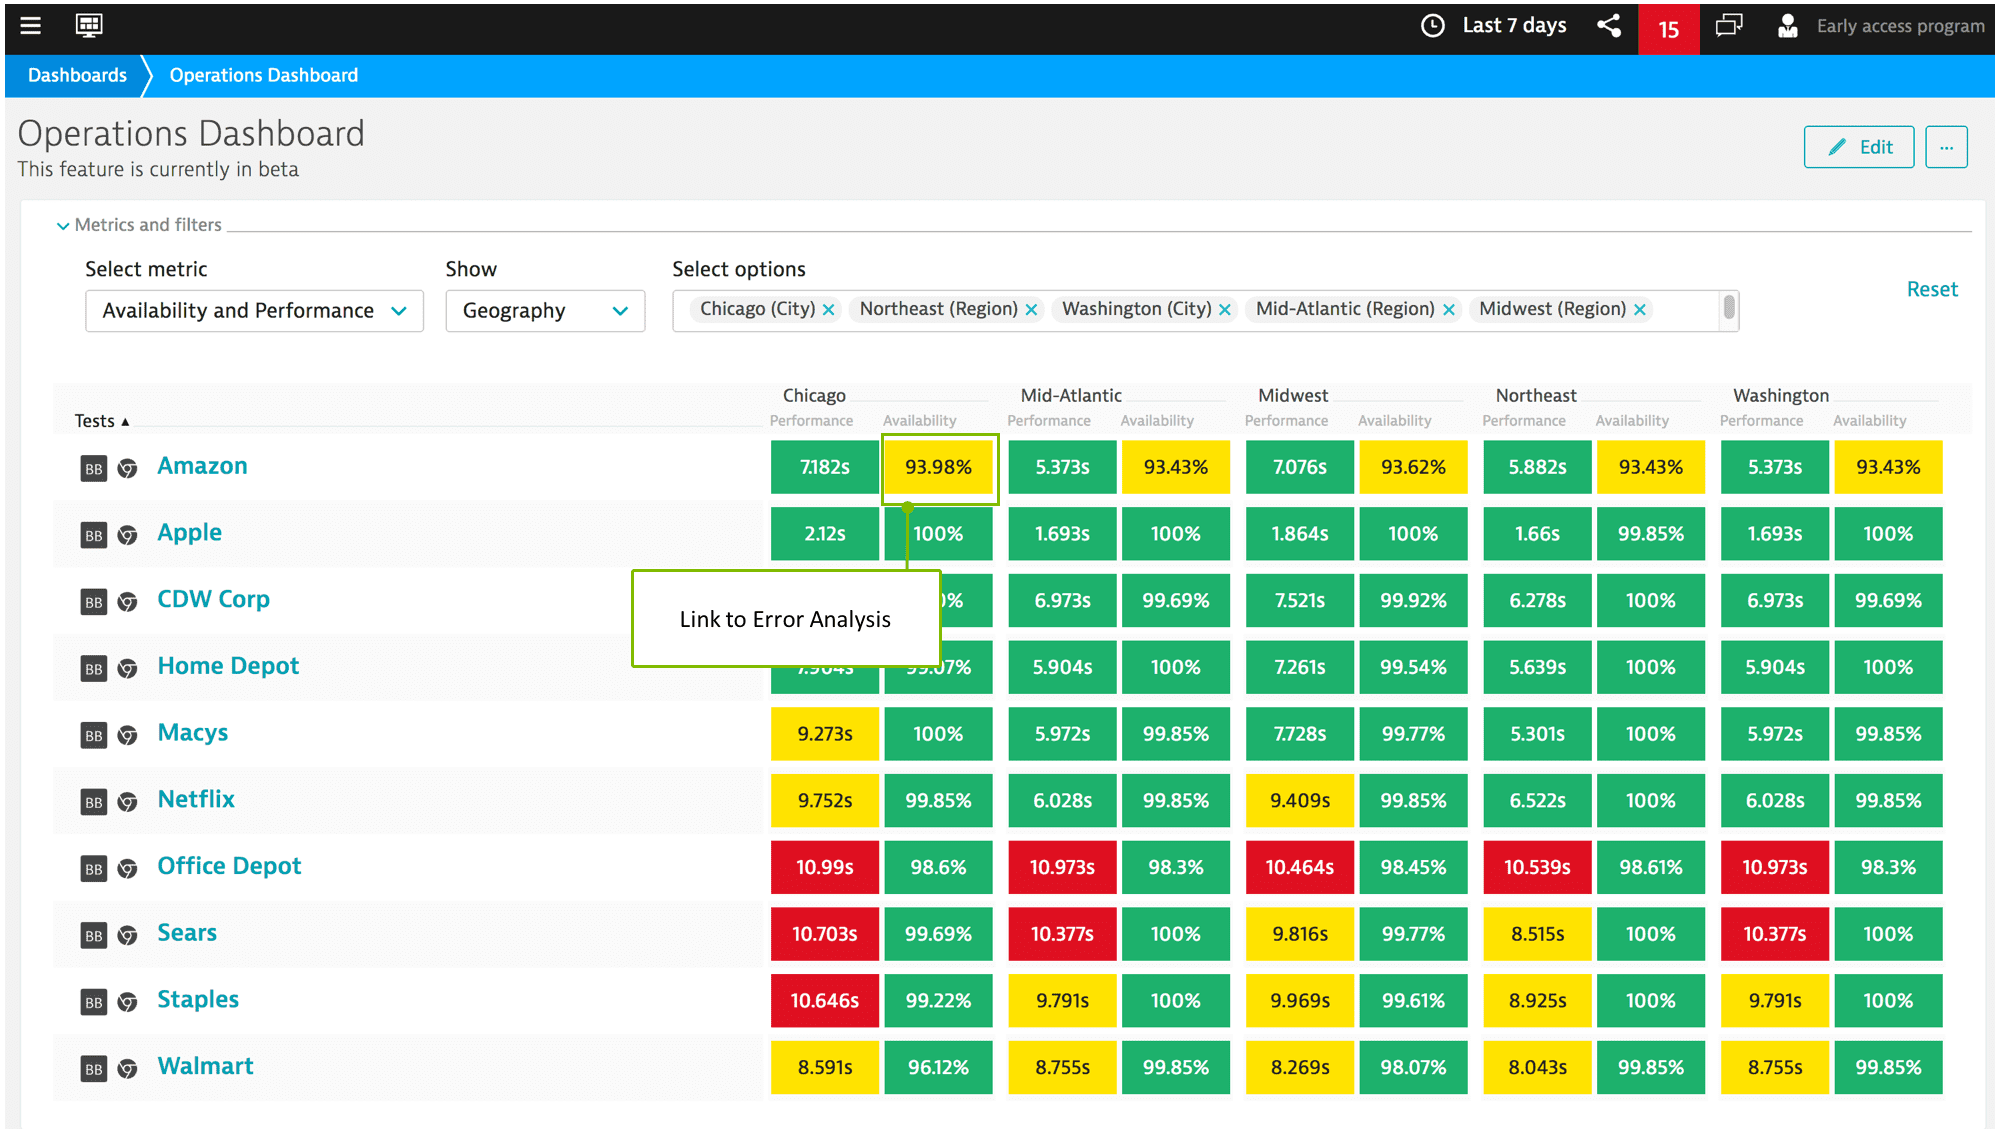Remove the Chicago (City) filter tag
The image size is (2000, 1129).
(828, 310)
